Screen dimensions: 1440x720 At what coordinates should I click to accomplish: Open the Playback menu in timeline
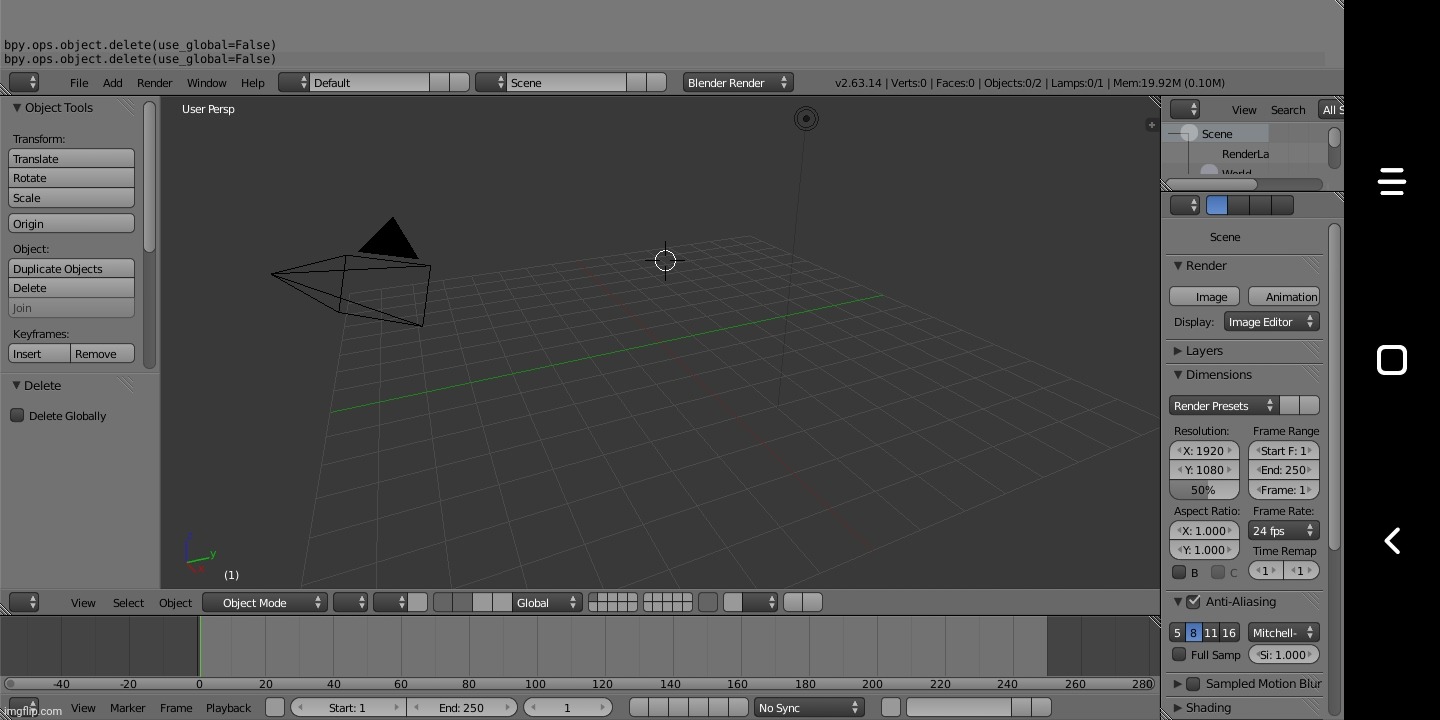point(228,707)
